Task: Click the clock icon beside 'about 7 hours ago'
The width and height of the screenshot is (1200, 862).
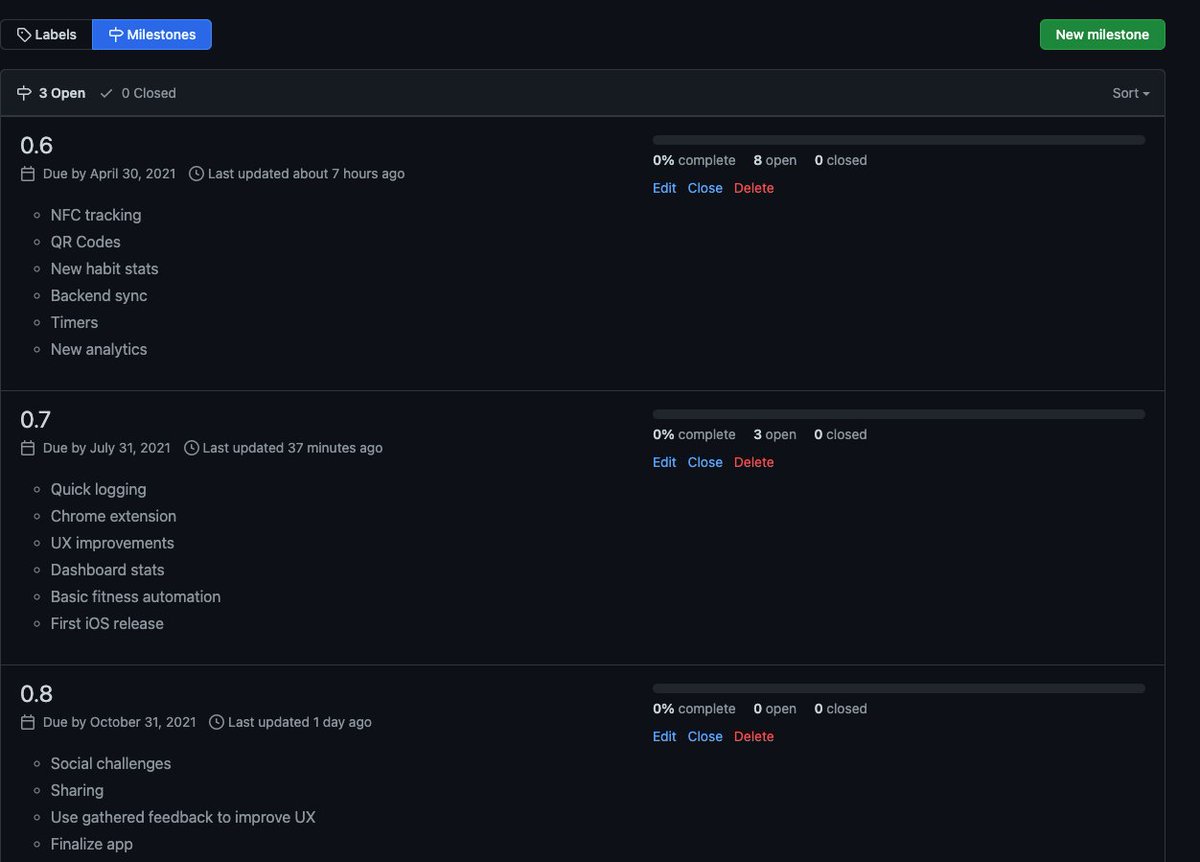Action: click(197, 174)
